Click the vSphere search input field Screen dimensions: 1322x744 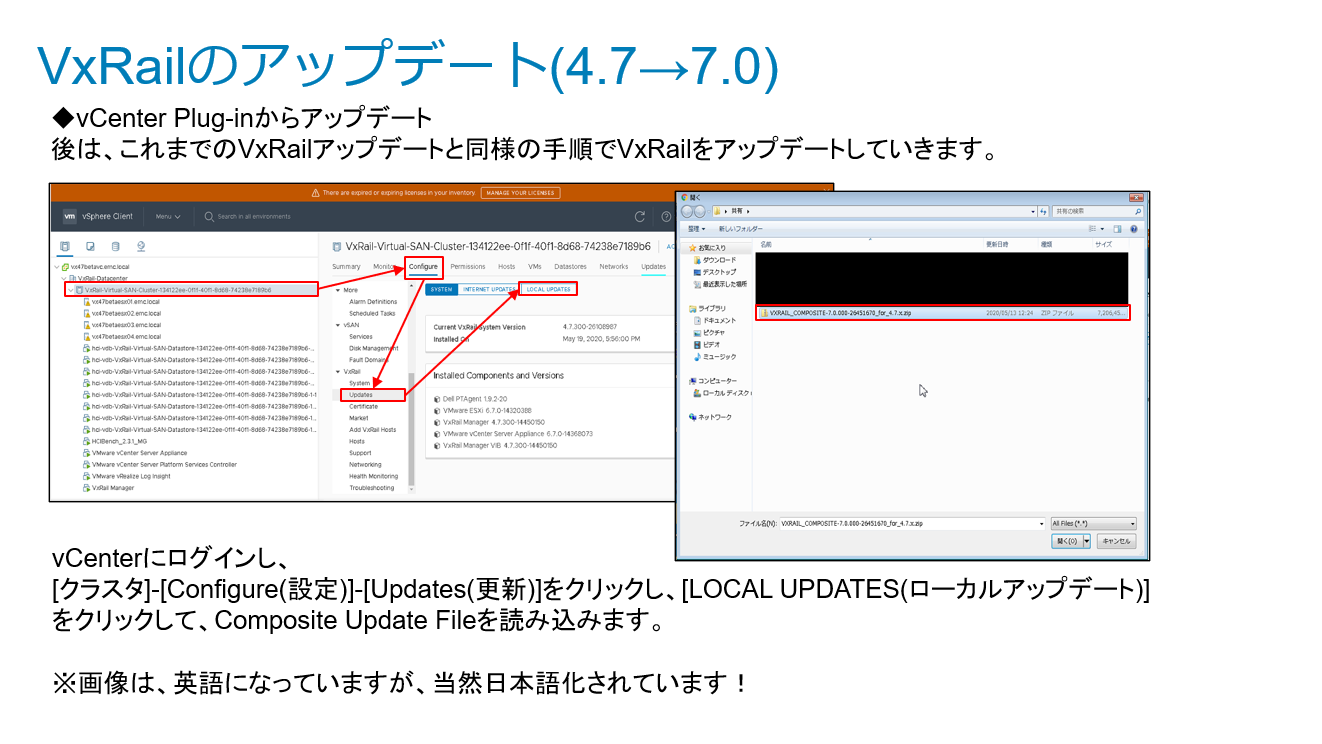(x=256, y=216)
